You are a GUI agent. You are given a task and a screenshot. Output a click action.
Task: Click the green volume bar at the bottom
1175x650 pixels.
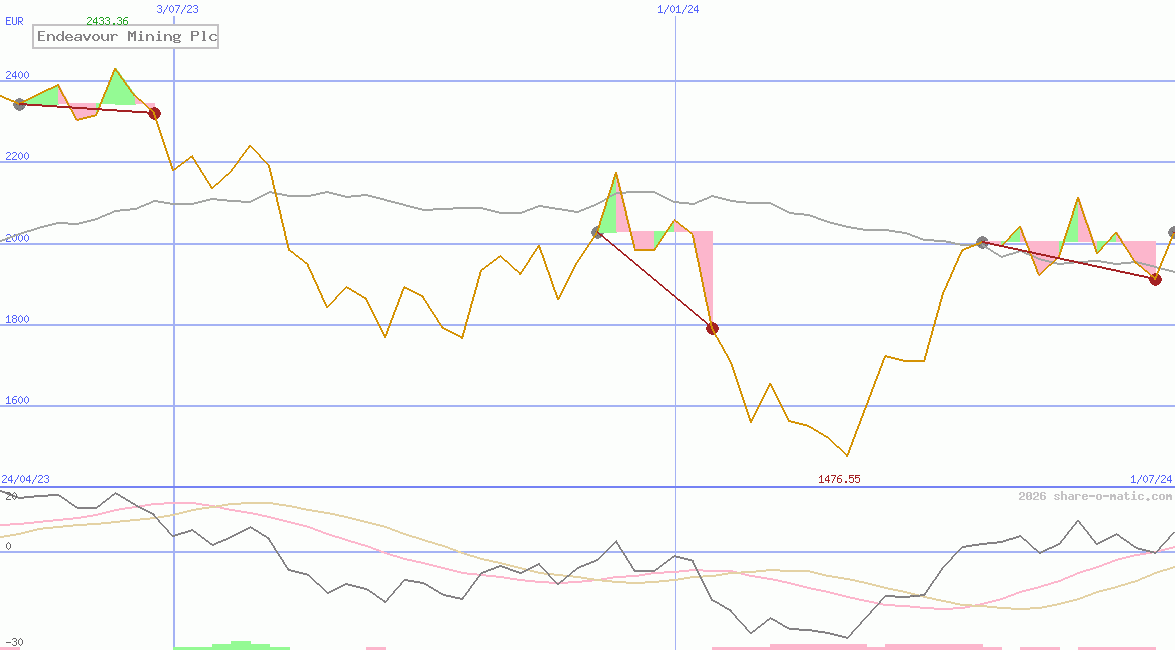(x=240, y=645)
